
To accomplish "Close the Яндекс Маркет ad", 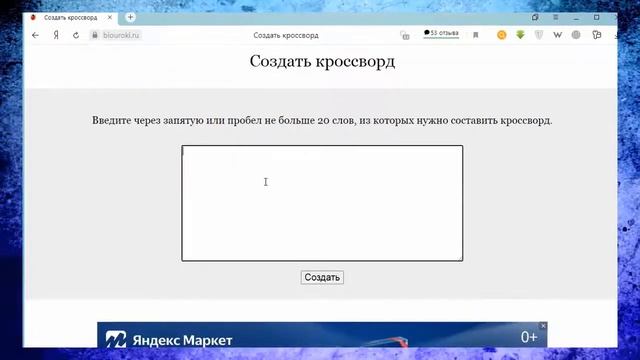I will click(x=543, y=326).
